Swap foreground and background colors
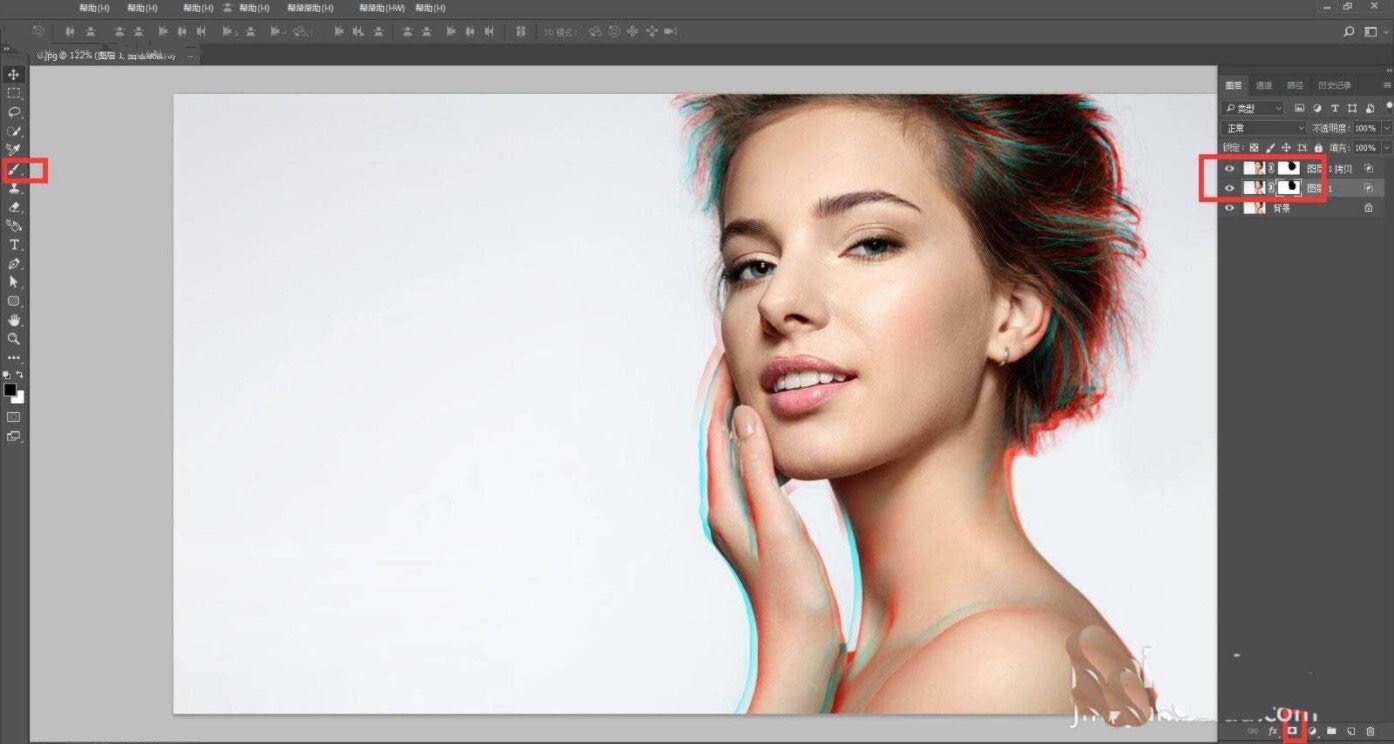Viewport: 1394px width, 744px height. 19,374
